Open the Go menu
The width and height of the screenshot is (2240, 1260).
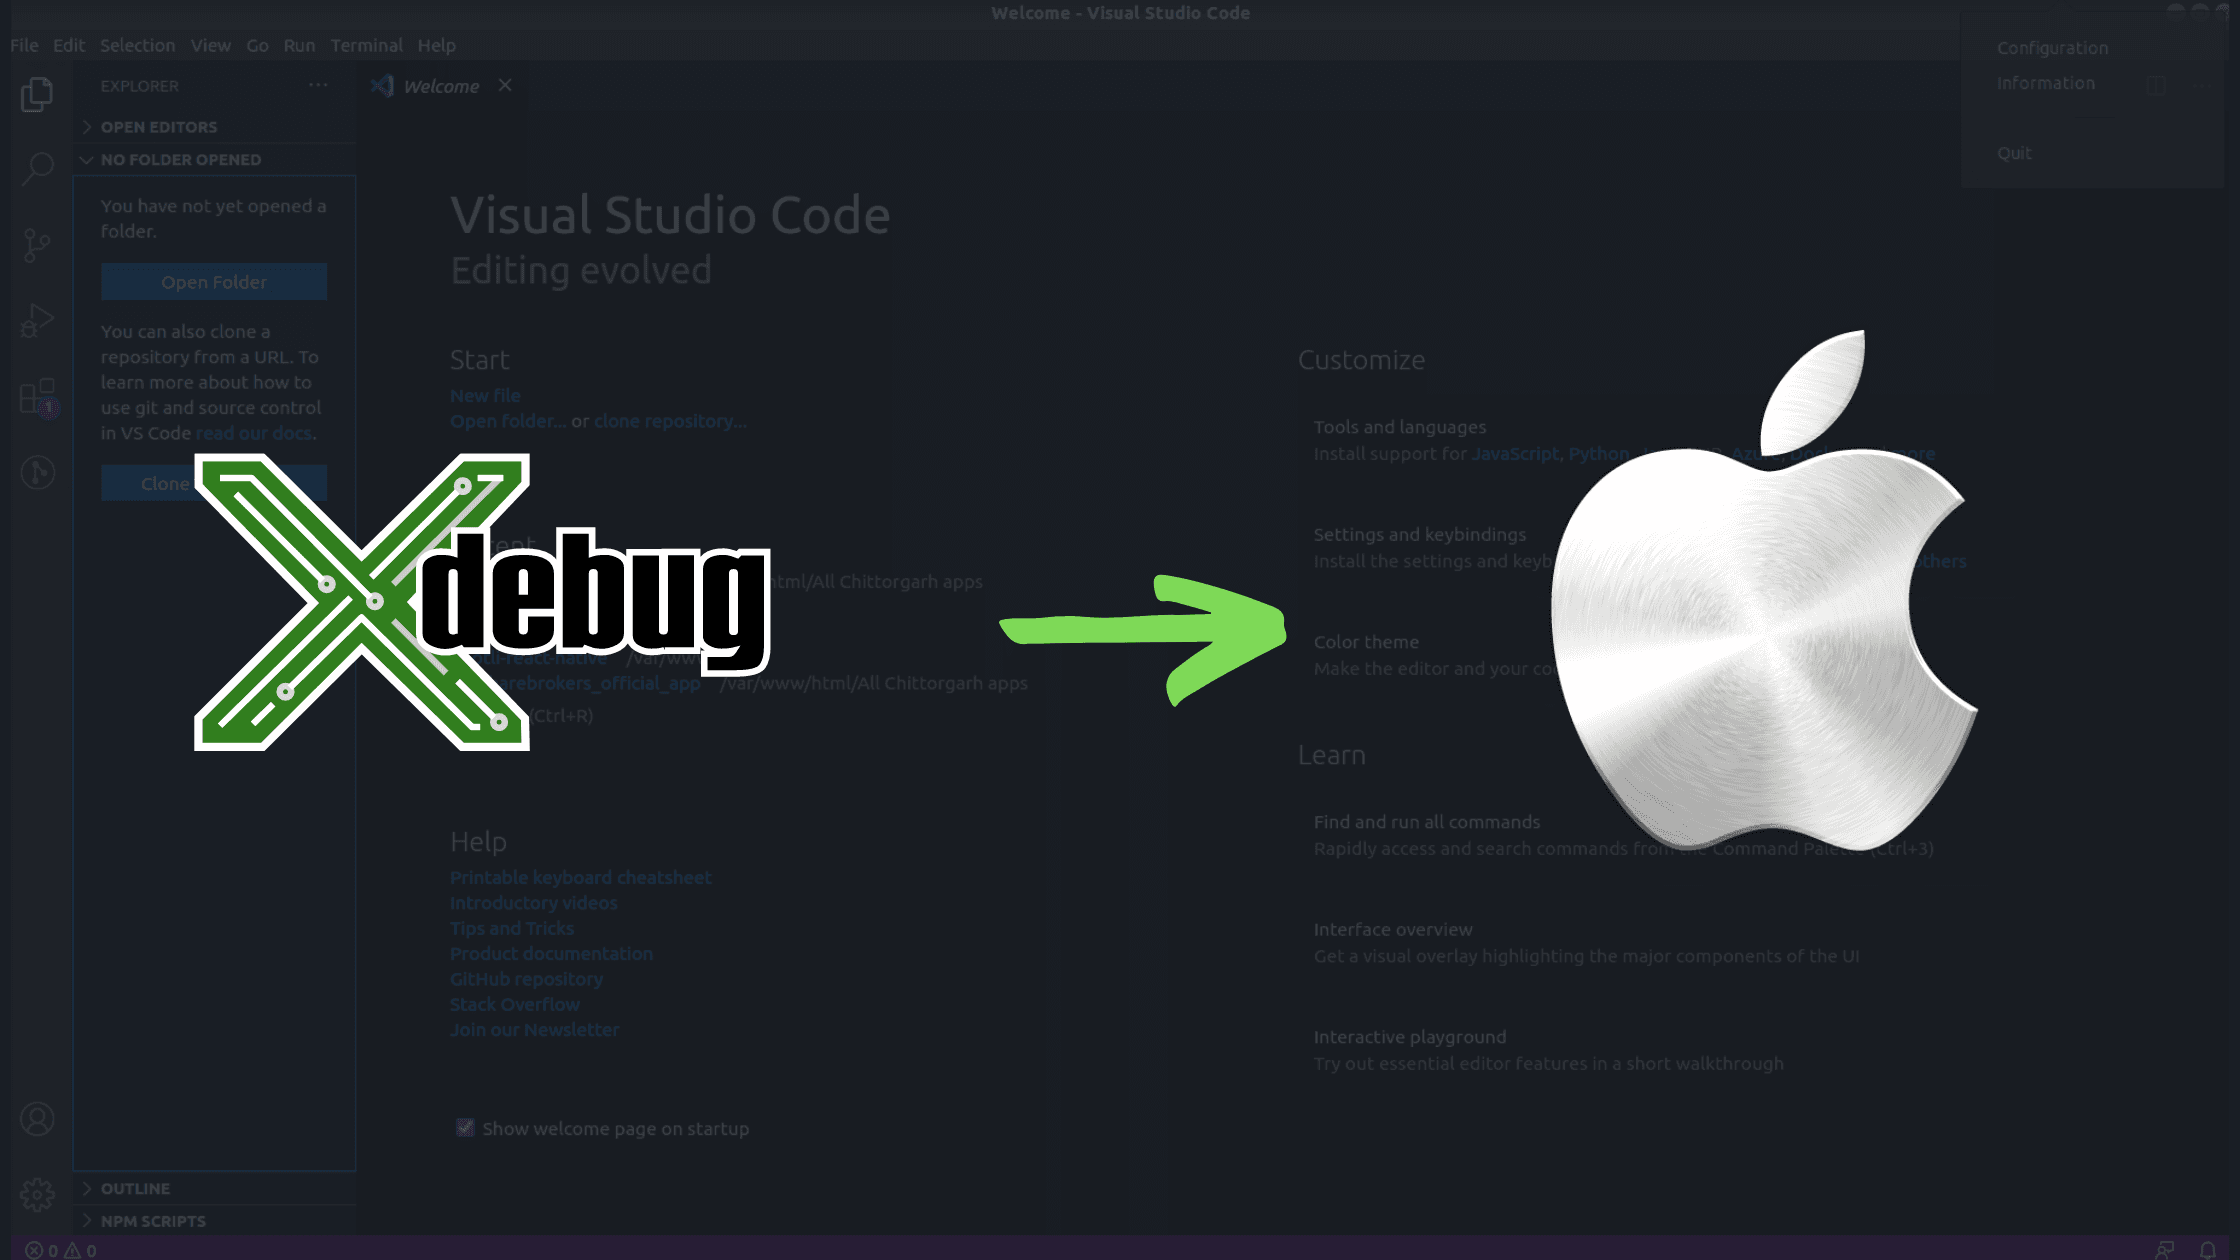tap(257, 45)
